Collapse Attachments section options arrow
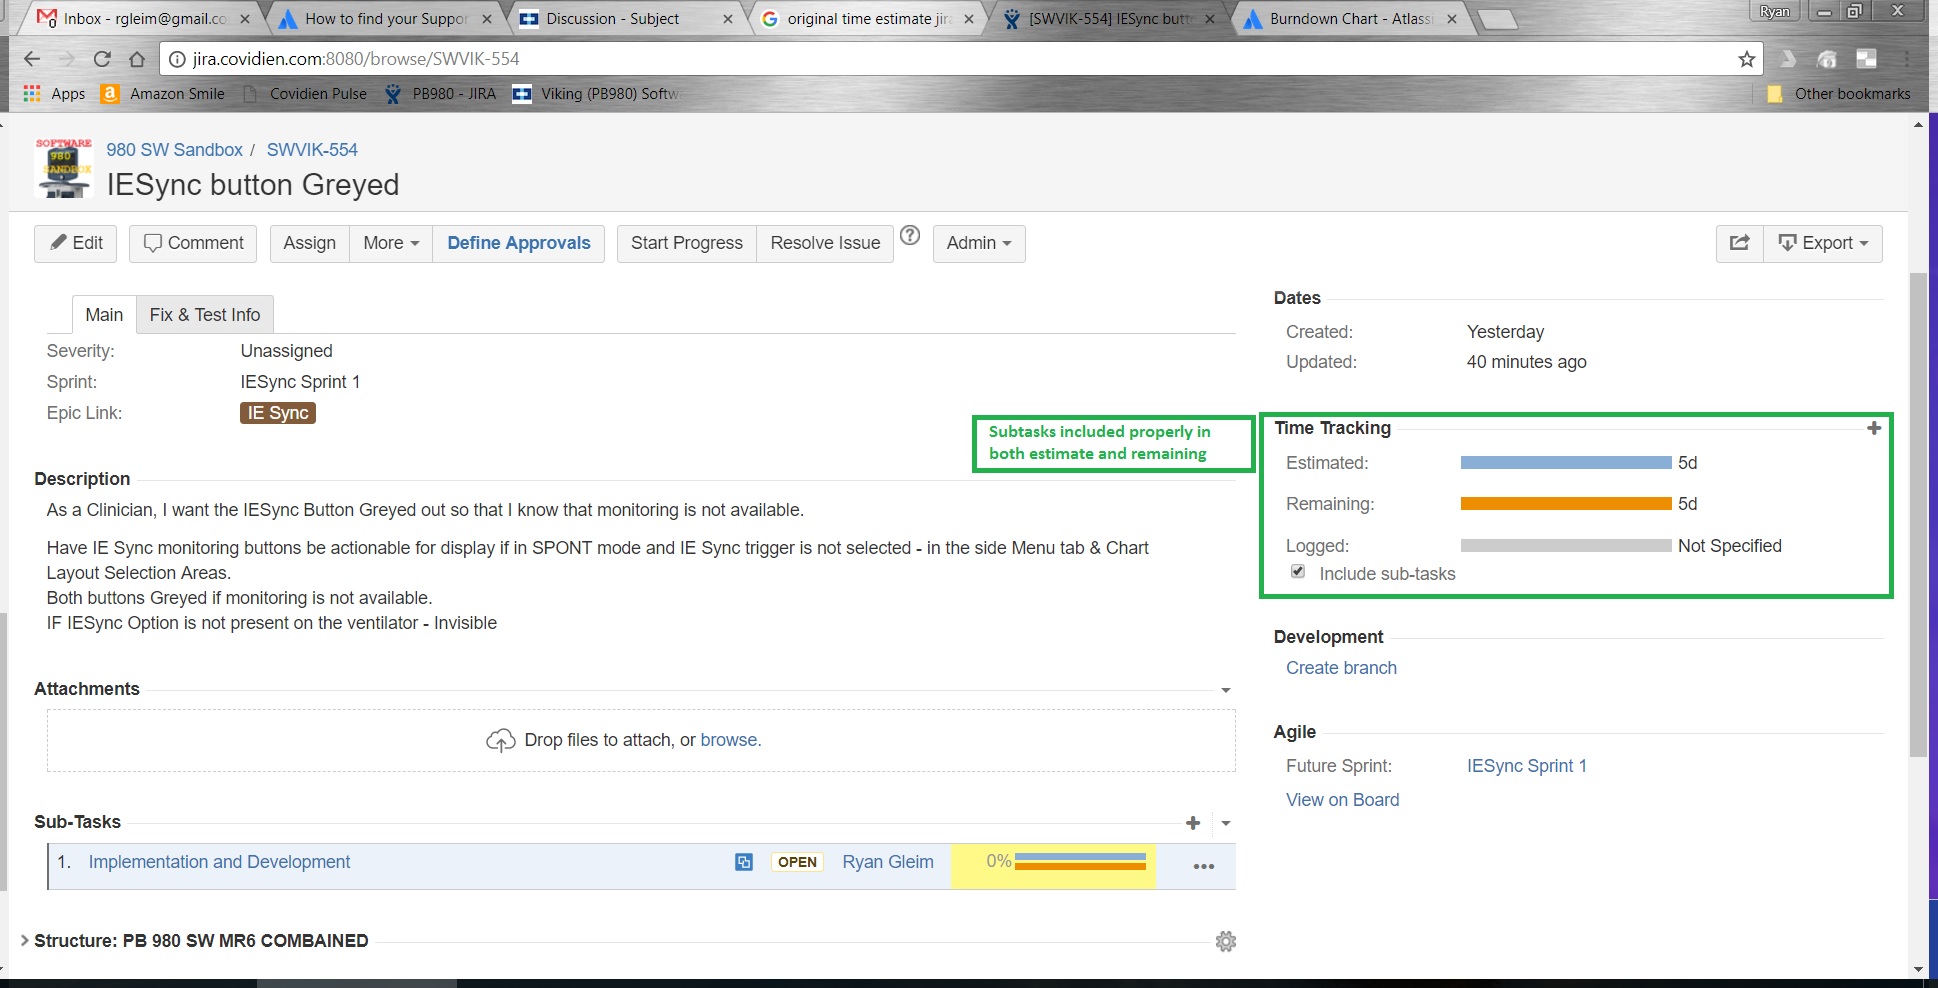 (1226, 690)
